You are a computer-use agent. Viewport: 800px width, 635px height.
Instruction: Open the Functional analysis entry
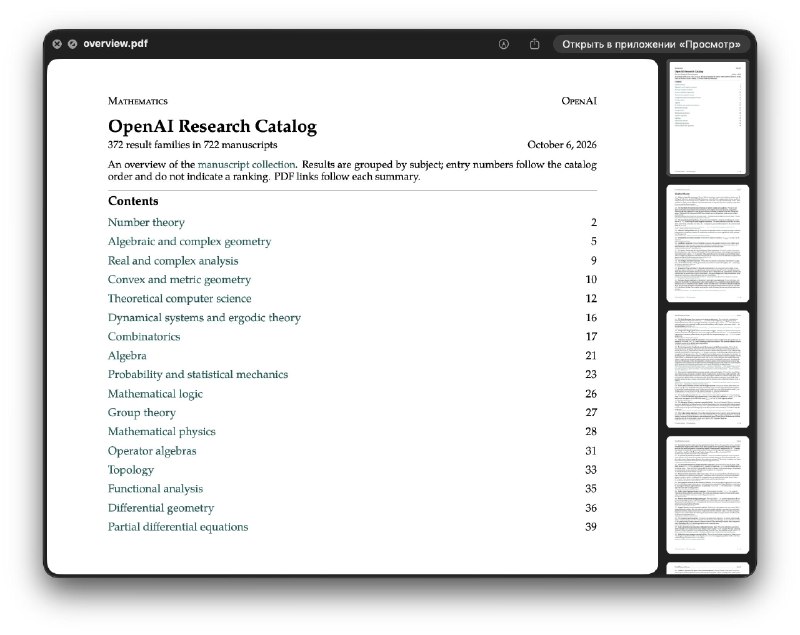tap(155, 489)
